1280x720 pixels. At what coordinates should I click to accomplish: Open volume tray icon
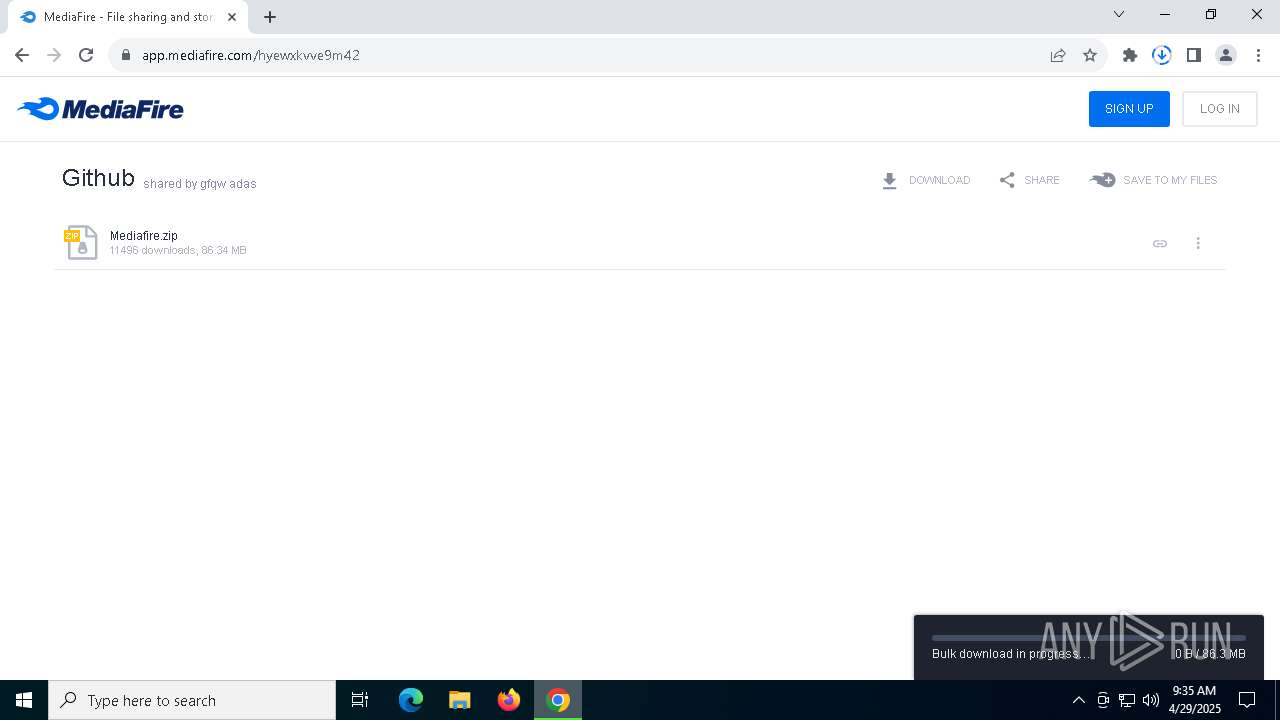click(1150, 700)
